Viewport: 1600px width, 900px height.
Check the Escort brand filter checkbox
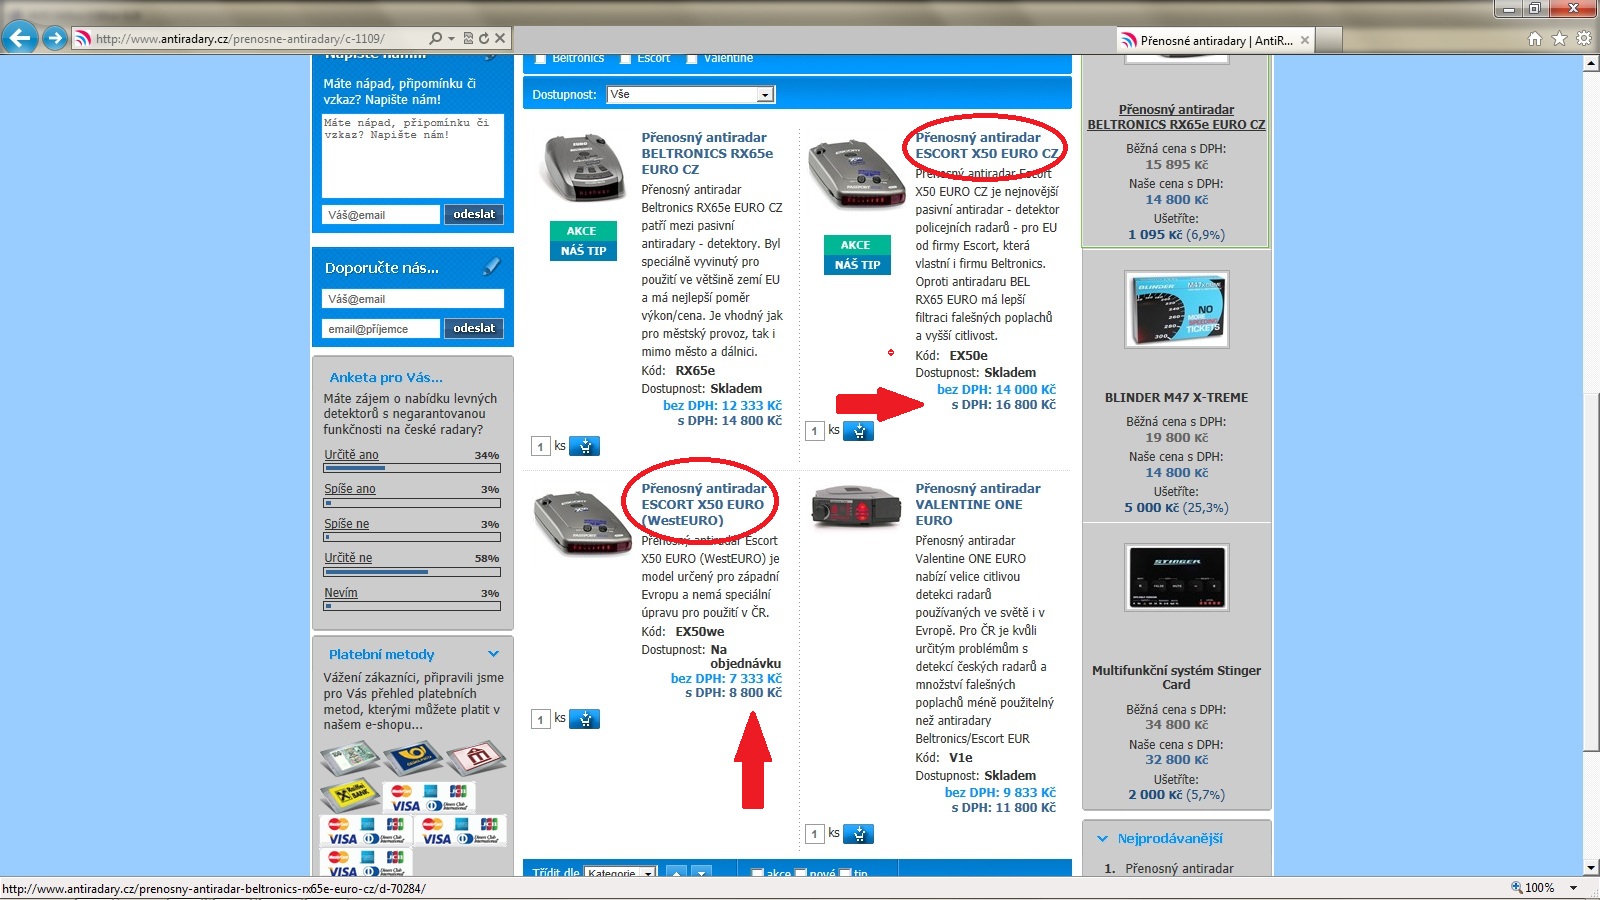pyautogui.click(x=626, y=59)
